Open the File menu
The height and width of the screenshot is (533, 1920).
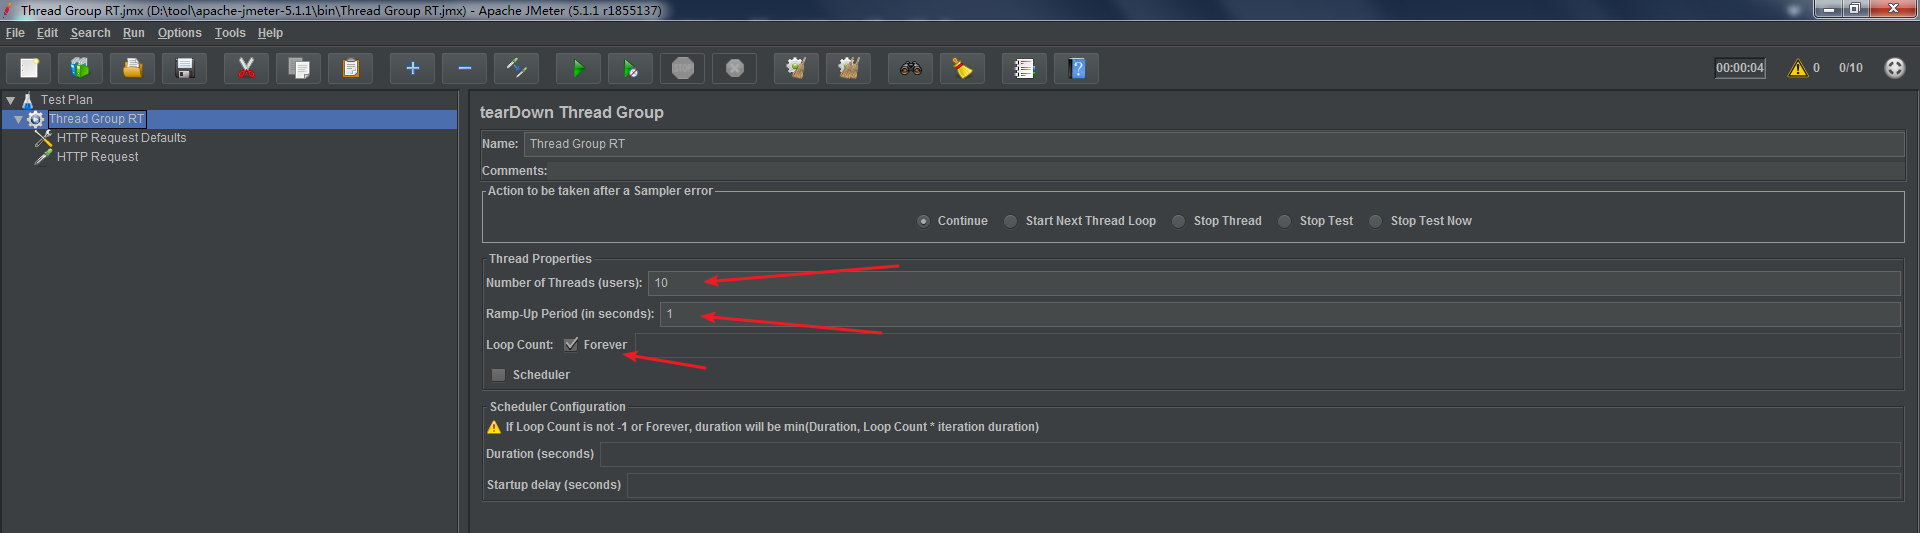[x=15, y=33]
